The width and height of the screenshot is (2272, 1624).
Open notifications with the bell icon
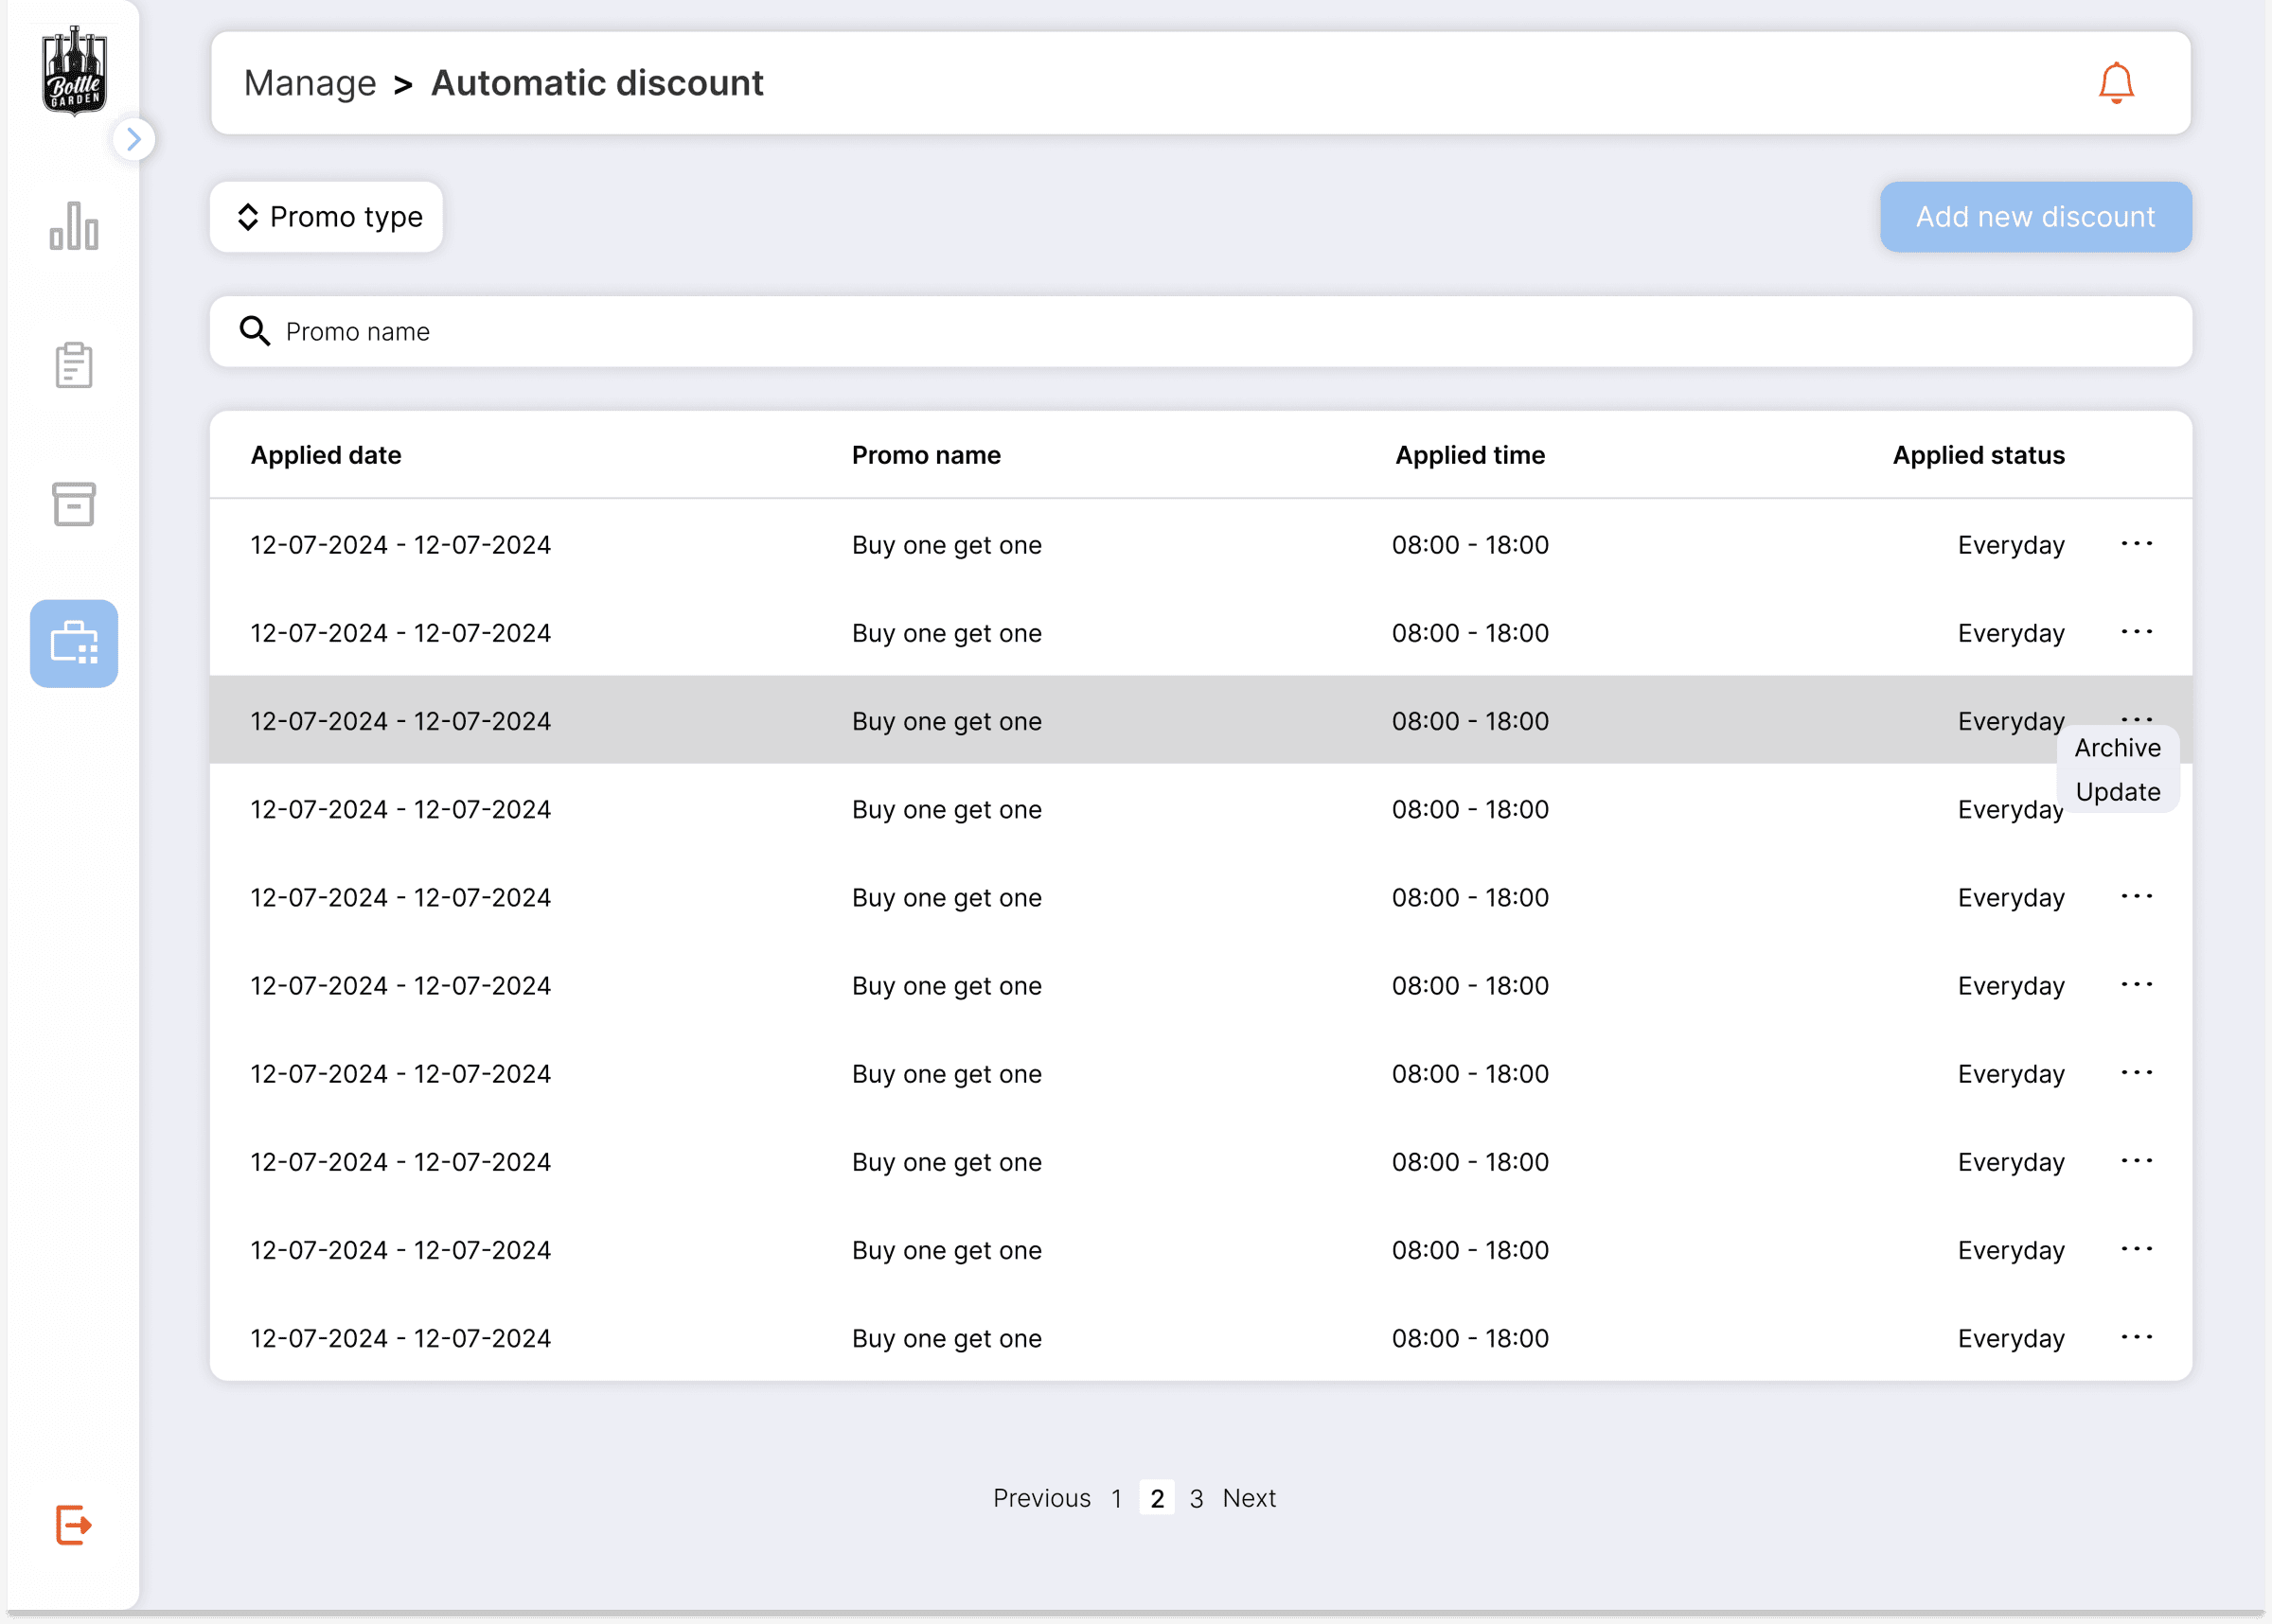pos(2116,83)
